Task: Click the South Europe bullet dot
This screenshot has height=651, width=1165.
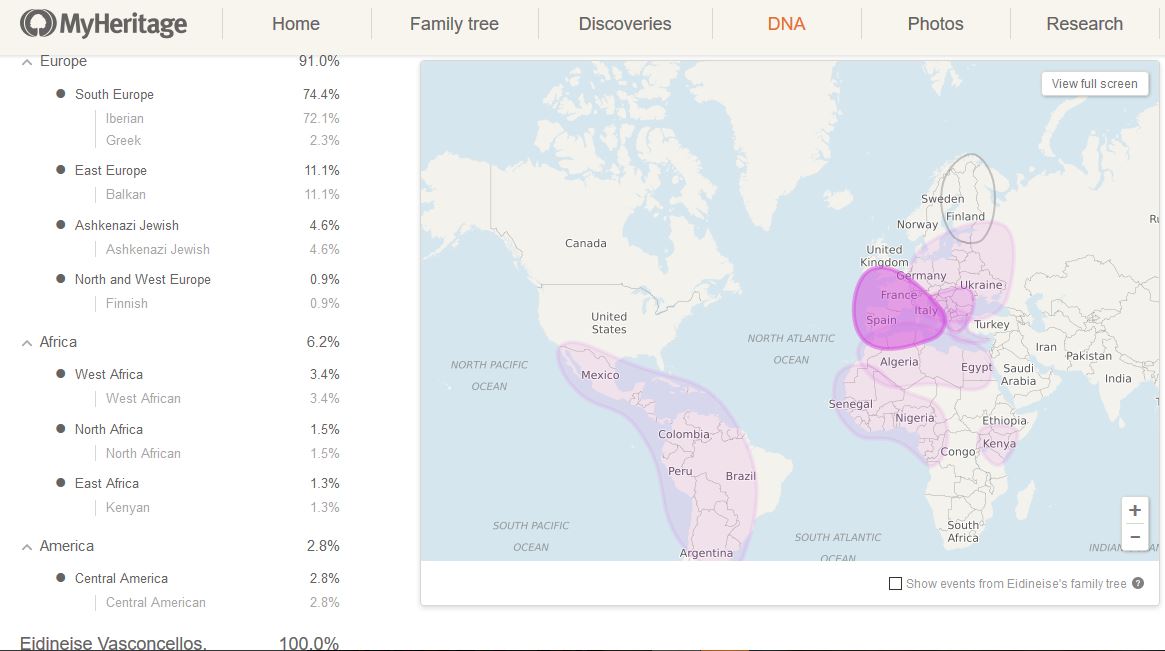Action: [61, 94]
